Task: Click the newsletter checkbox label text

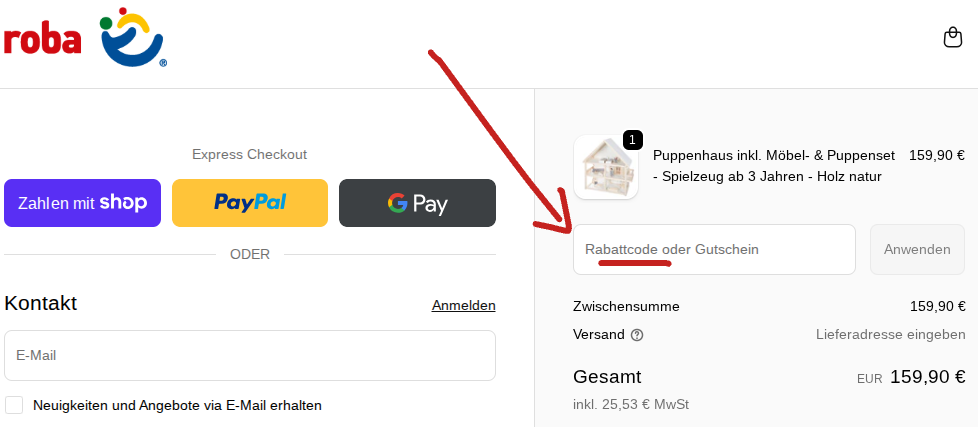Action: click(177, 405)
